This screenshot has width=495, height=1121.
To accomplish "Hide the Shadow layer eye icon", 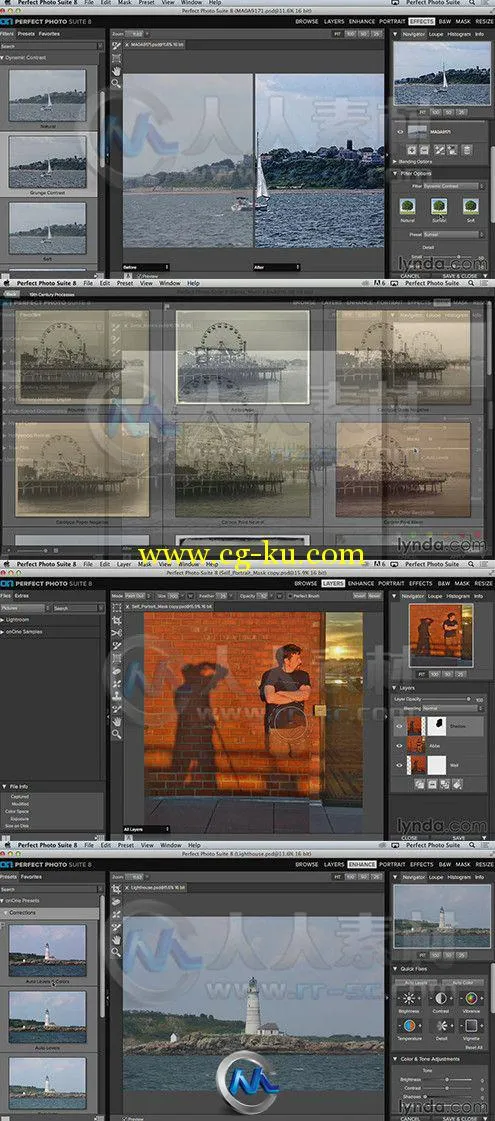I will [400, 725].
